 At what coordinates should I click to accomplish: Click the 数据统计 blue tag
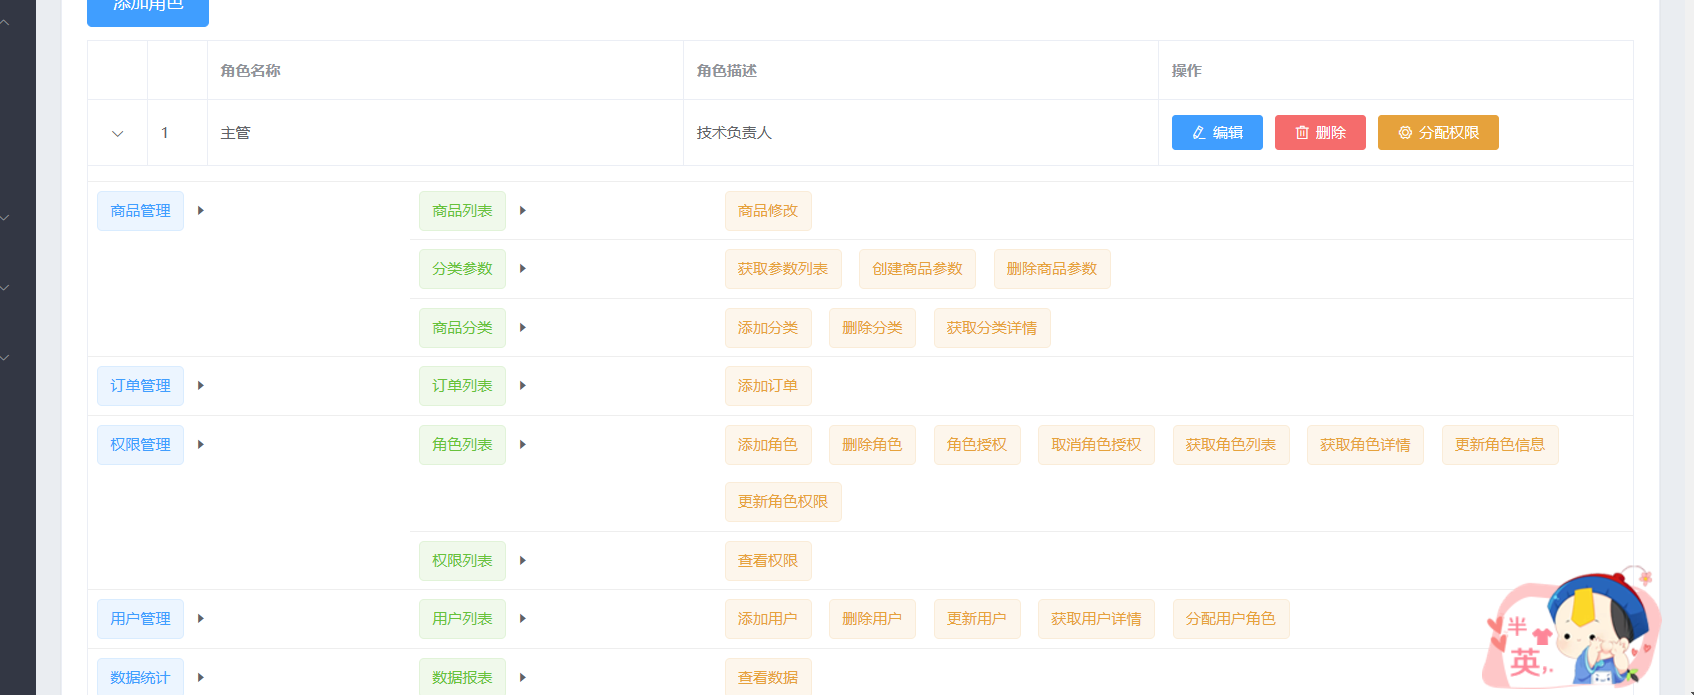(x=140, y=677)
